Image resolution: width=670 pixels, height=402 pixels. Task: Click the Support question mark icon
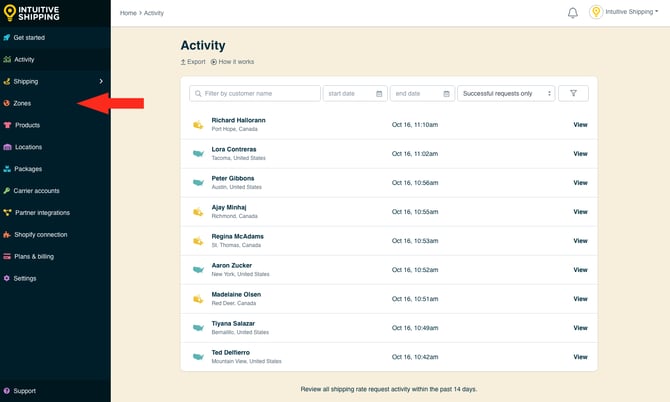click(6, 391)
